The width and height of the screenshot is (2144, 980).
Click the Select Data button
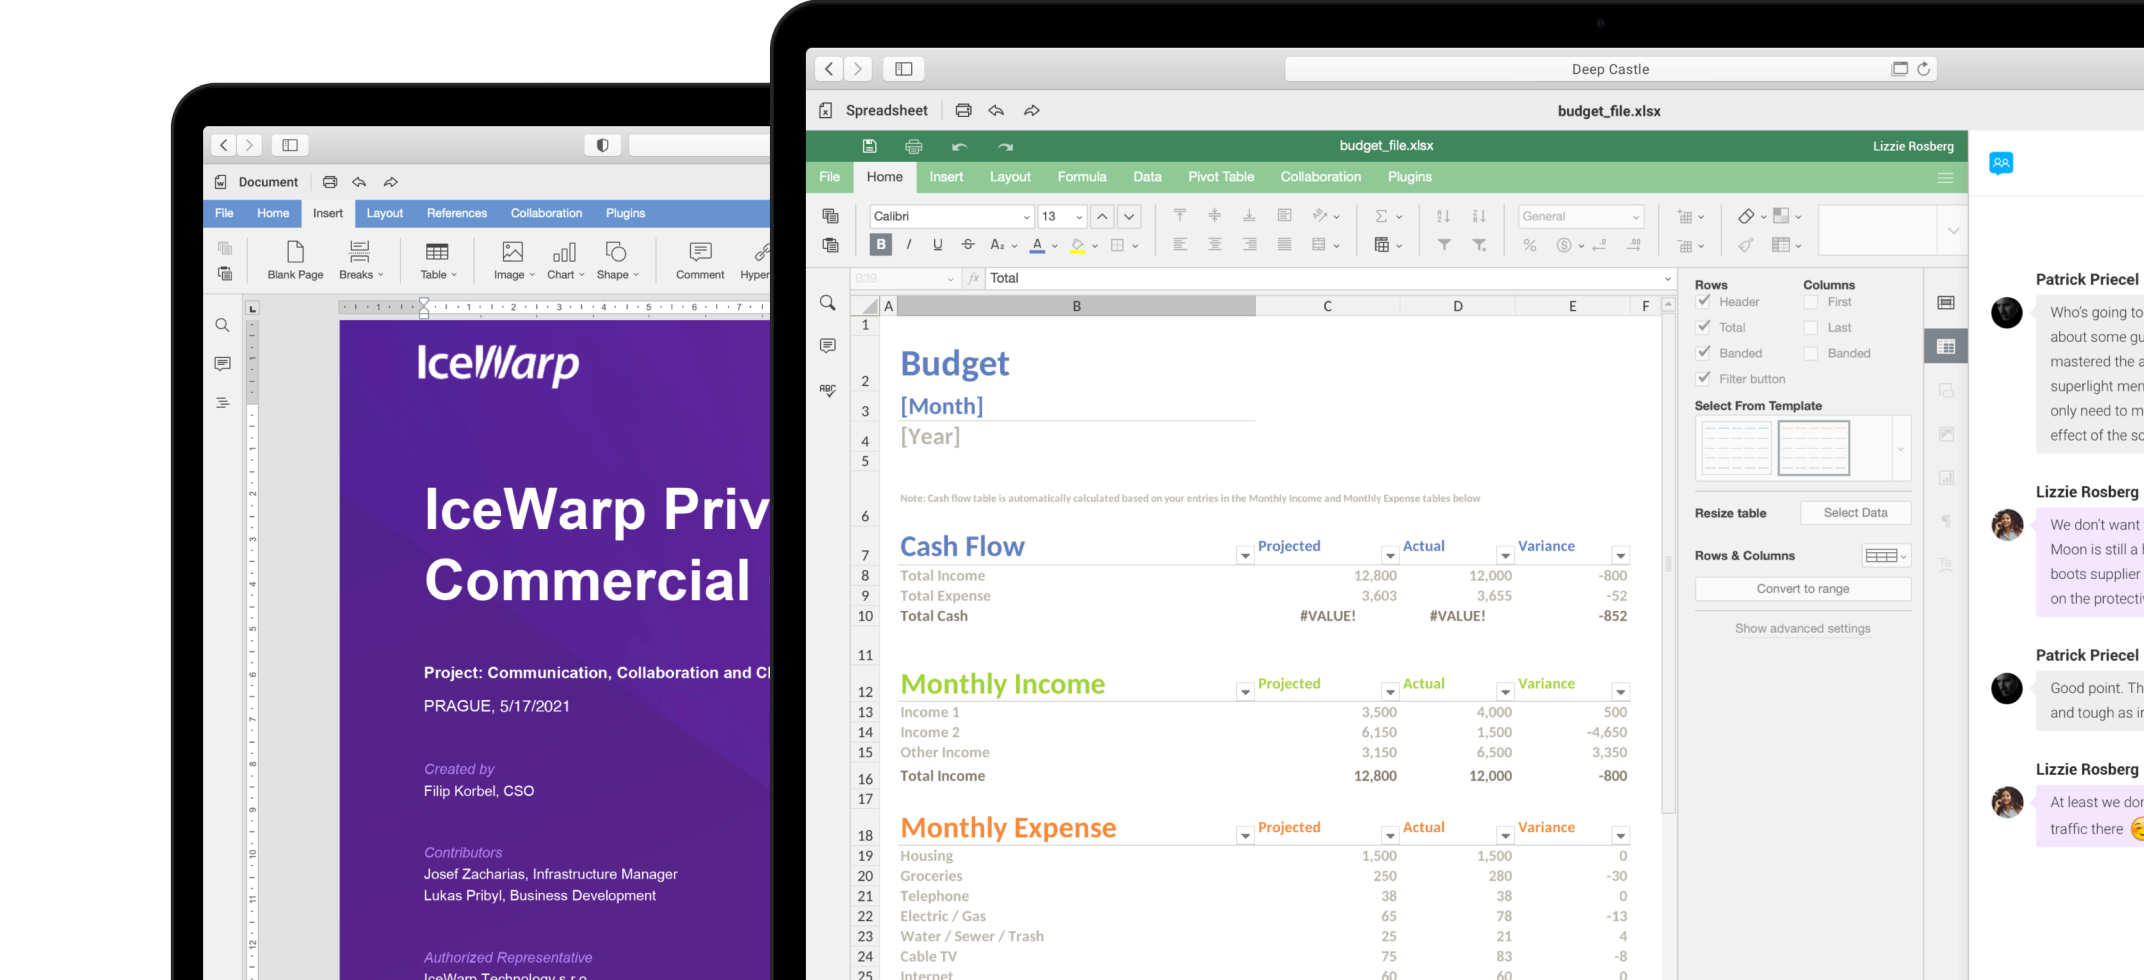1855,513
